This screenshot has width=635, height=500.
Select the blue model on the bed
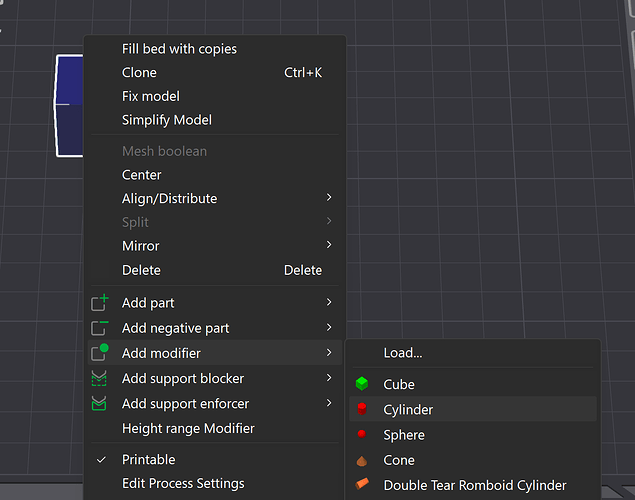[69, 105]
